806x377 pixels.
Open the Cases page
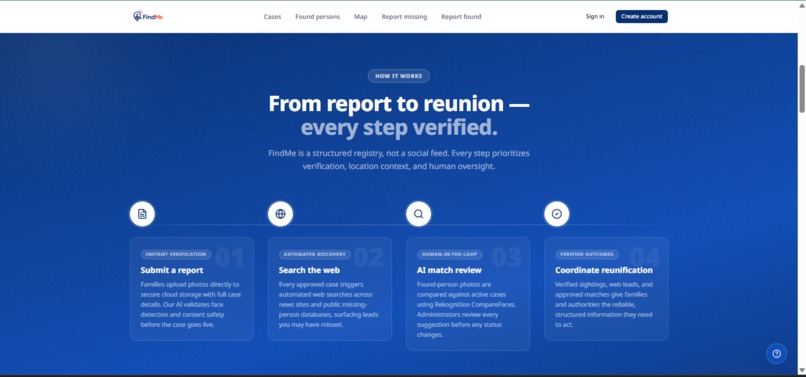[x=272, y=16]
